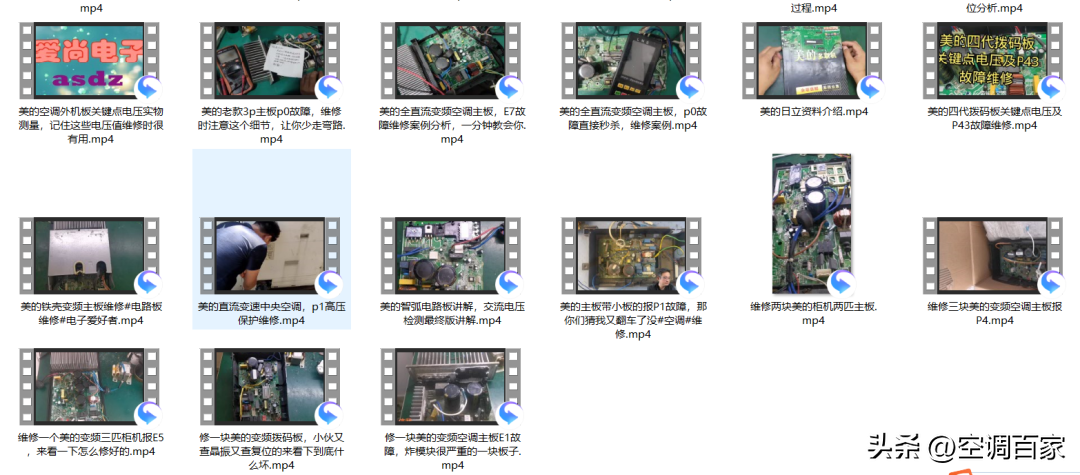This screenshot has width=1080, height=475.
Task: Click file name 美的铁壳变频主板维修#电路板
Action: [x=90, y=313]
